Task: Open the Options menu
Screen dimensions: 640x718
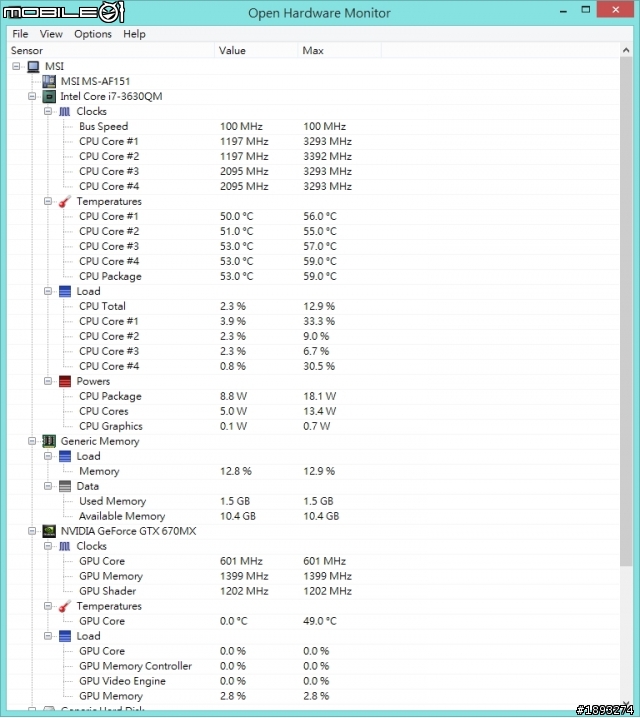Action: coord(93,34)
